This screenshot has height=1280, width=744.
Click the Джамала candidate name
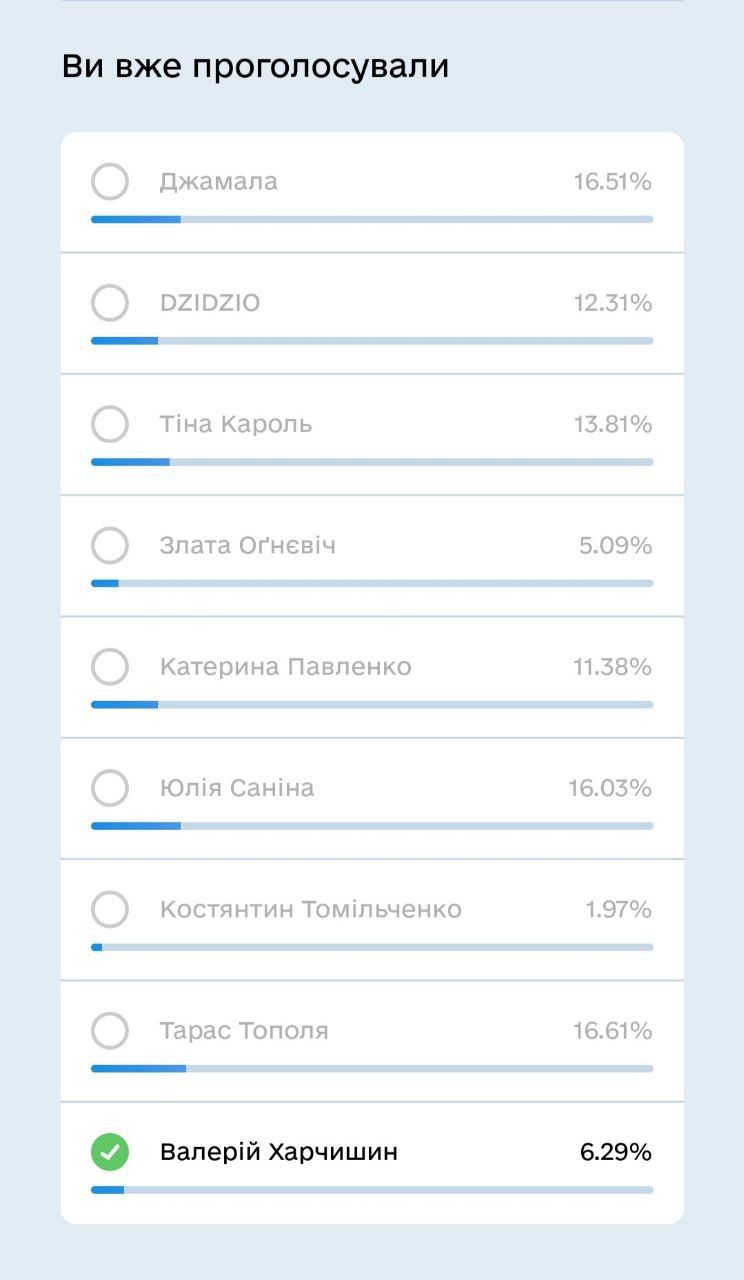tap(218, 182)
